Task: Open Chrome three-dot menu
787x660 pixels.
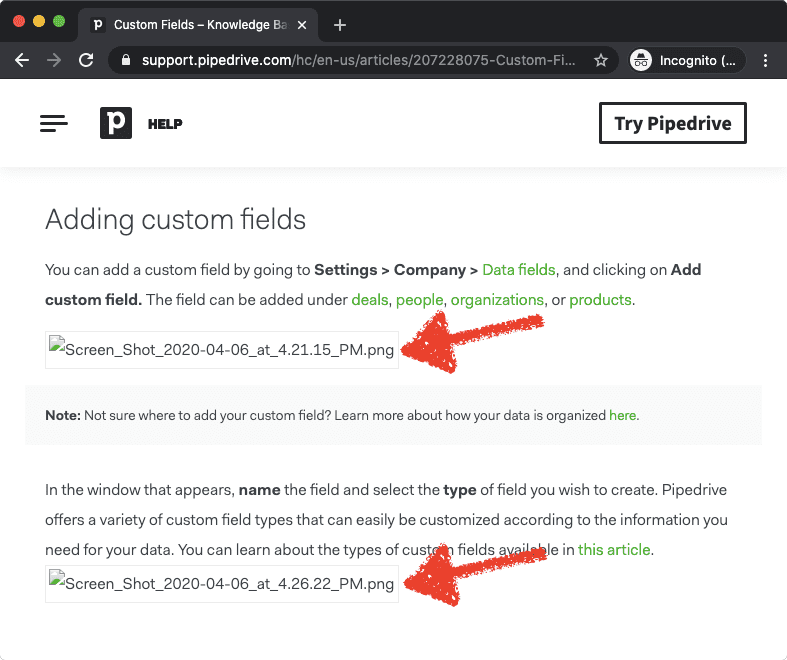Action: (x=765, y=61)
